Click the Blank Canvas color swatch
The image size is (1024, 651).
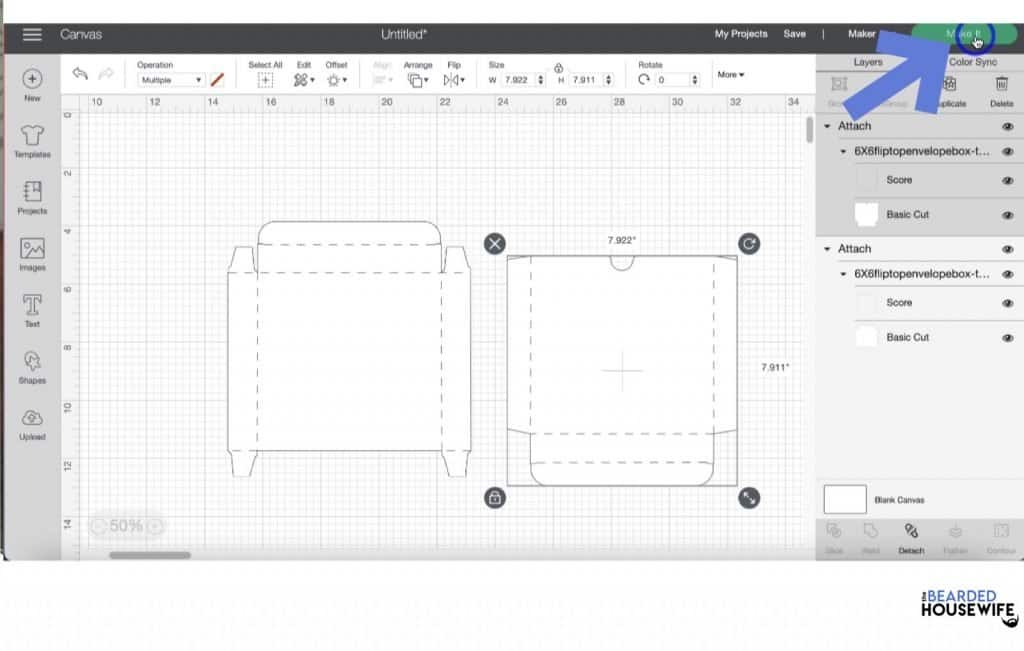(844, 499)
